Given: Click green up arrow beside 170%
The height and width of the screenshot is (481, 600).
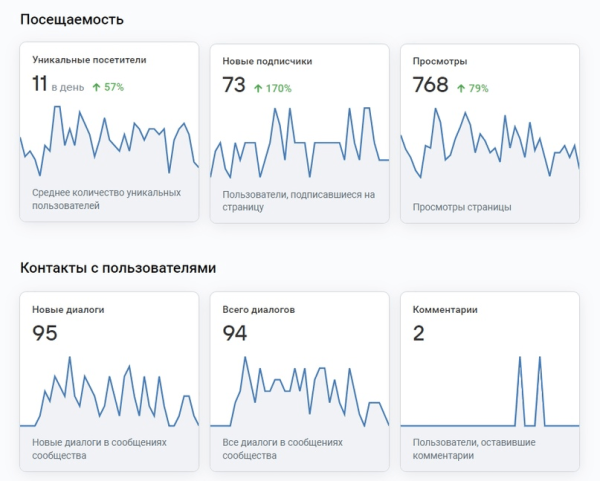Looking at the screenshot, I should click(258, 88).
